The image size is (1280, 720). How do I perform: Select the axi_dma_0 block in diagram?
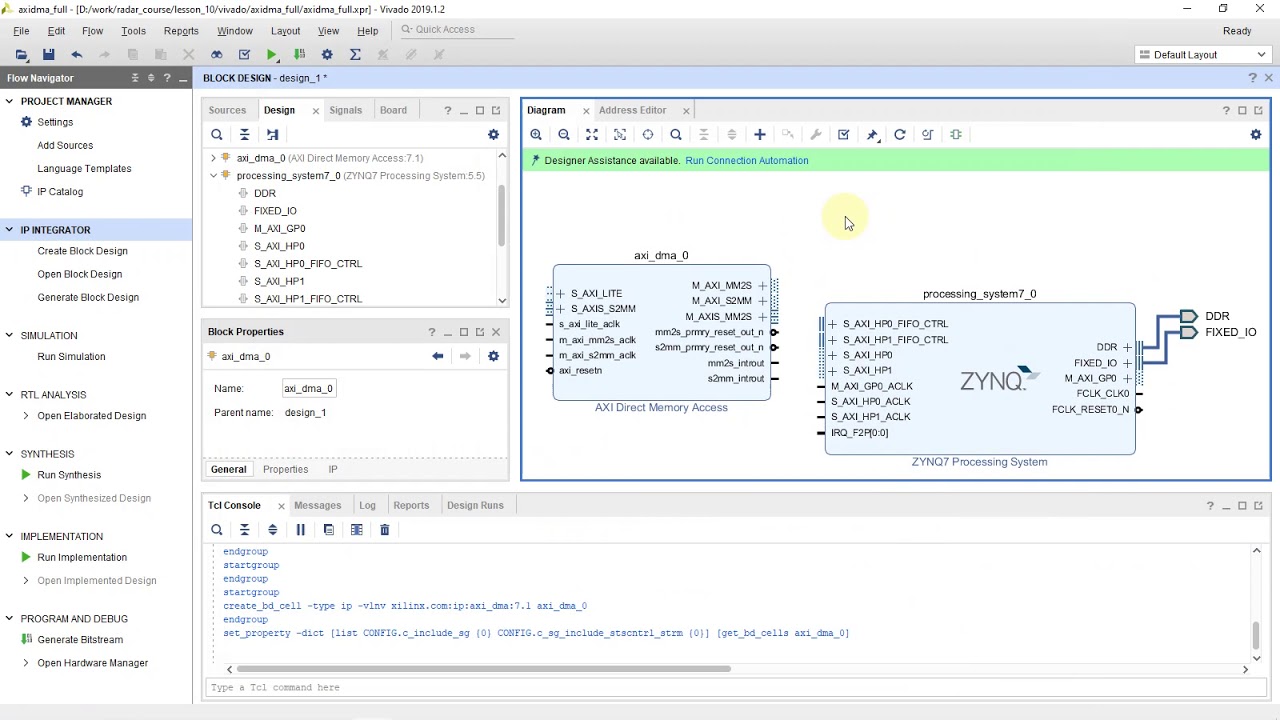[661, 333]
